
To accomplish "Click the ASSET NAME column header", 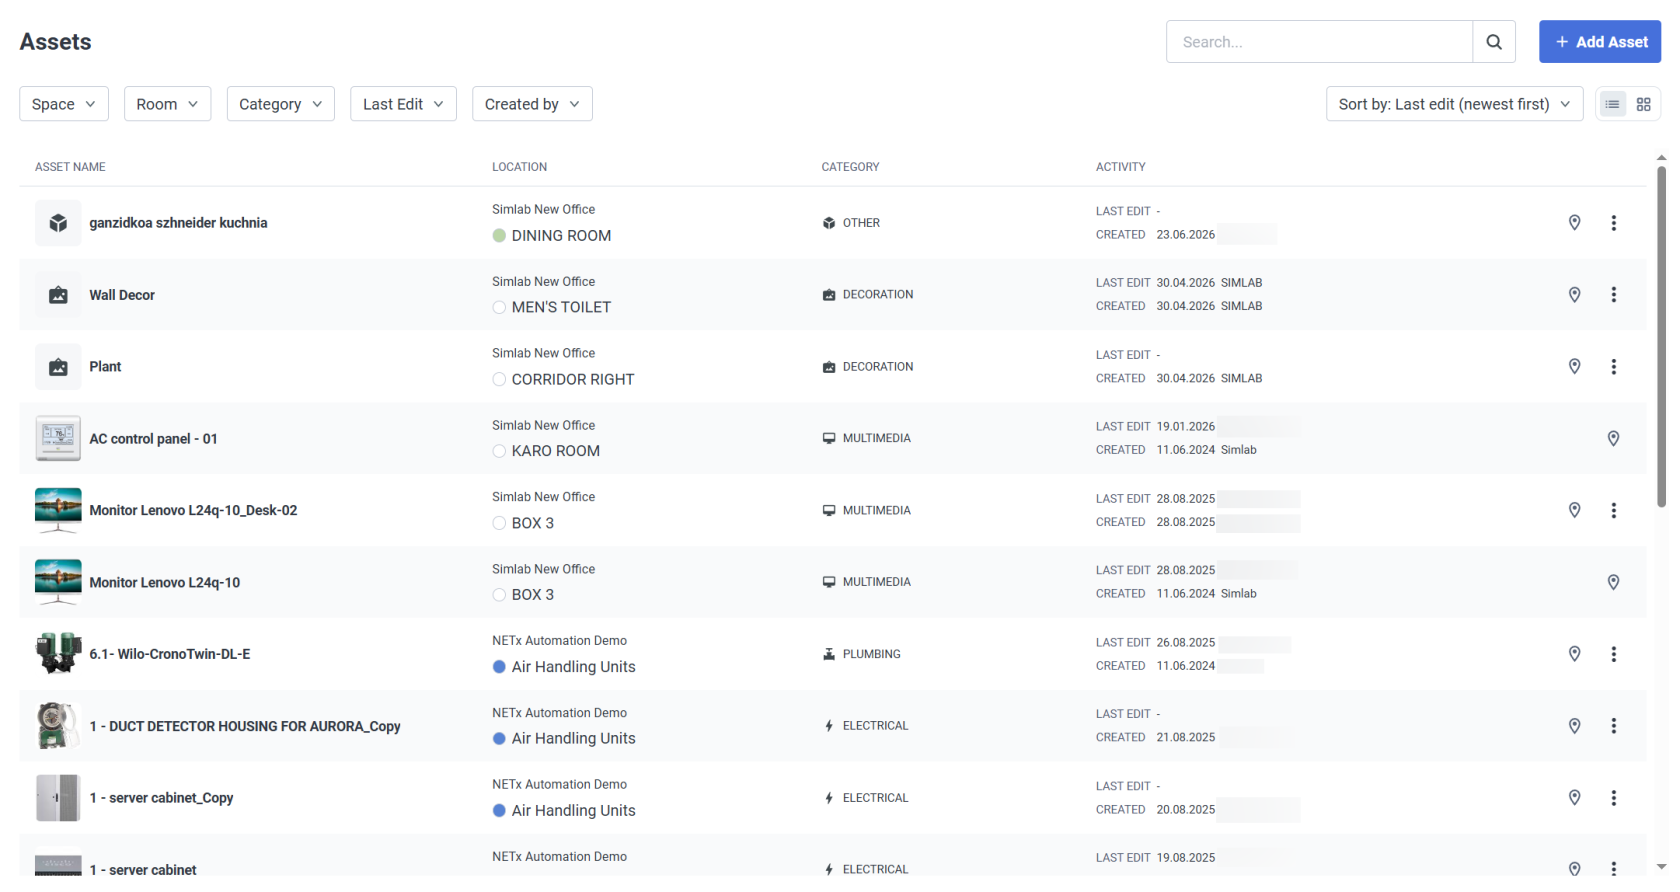I will (70, 167).
